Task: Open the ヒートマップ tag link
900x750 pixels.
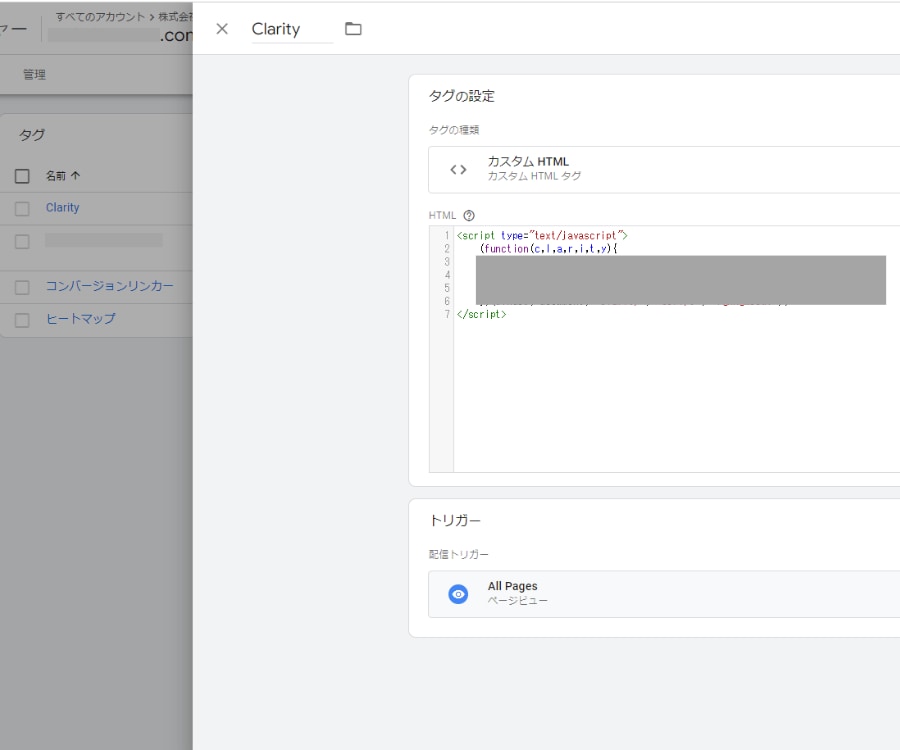Action: coord(80,319)
